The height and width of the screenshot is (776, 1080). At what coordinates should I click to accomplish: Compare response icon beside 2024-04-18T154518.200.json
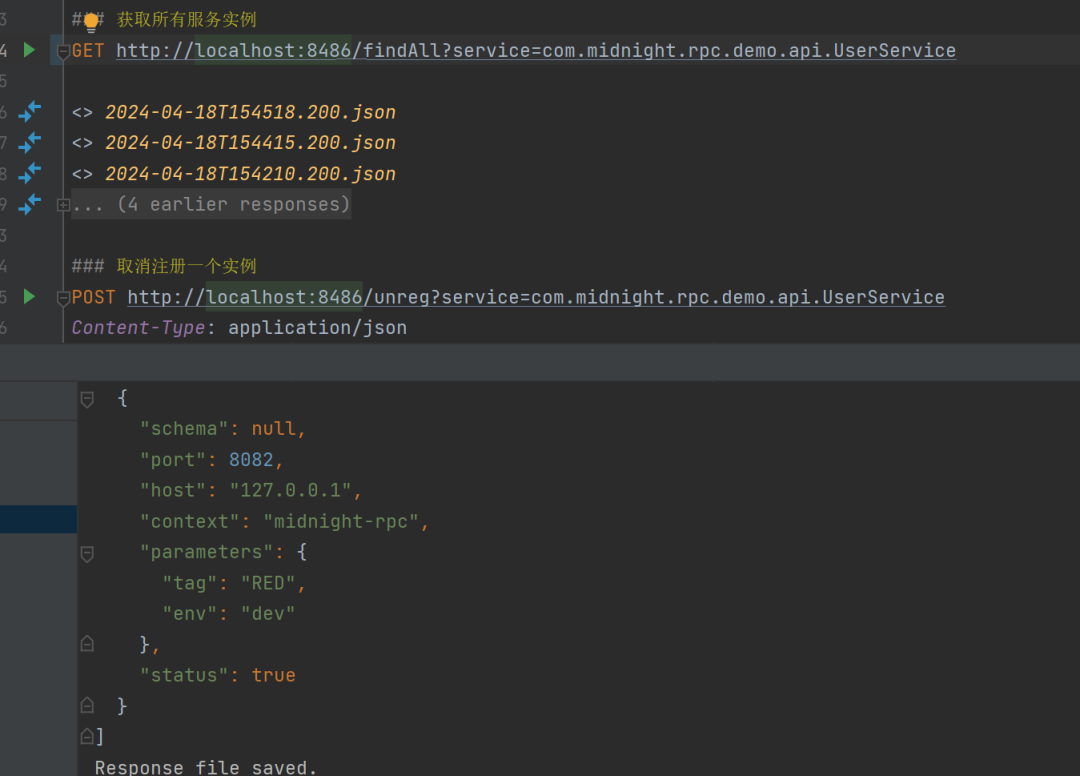pyautogui.click(x=29, y=112)
